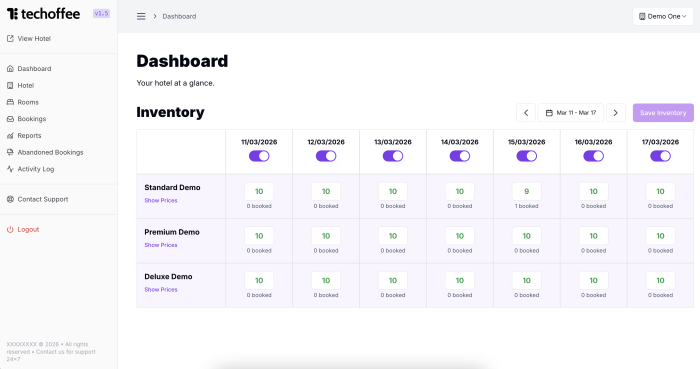This screenshot has width=700, height=369.
Task: Click the techoffee logo
Action: click(43, 14)
